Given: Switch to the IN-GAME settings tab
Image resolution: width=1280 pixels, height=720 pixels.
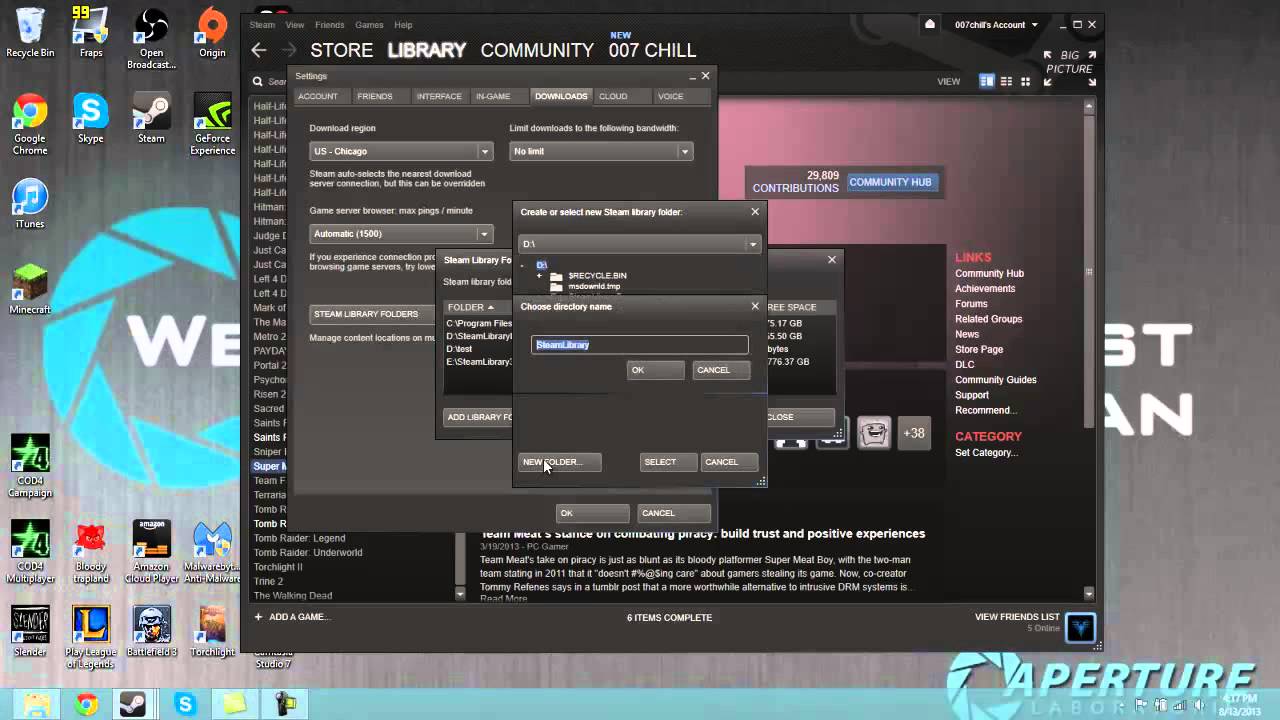Looking at the screenshot, I should point(493,96).
